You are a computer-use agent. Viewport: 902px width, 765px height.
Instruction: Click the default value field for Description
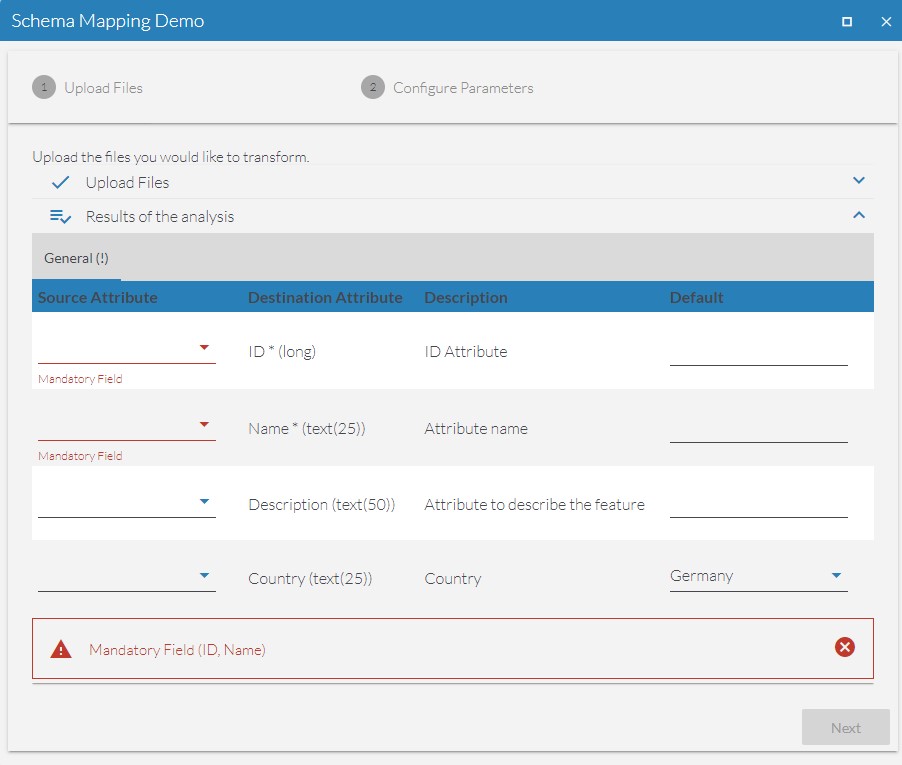click(x=758, y=504)
